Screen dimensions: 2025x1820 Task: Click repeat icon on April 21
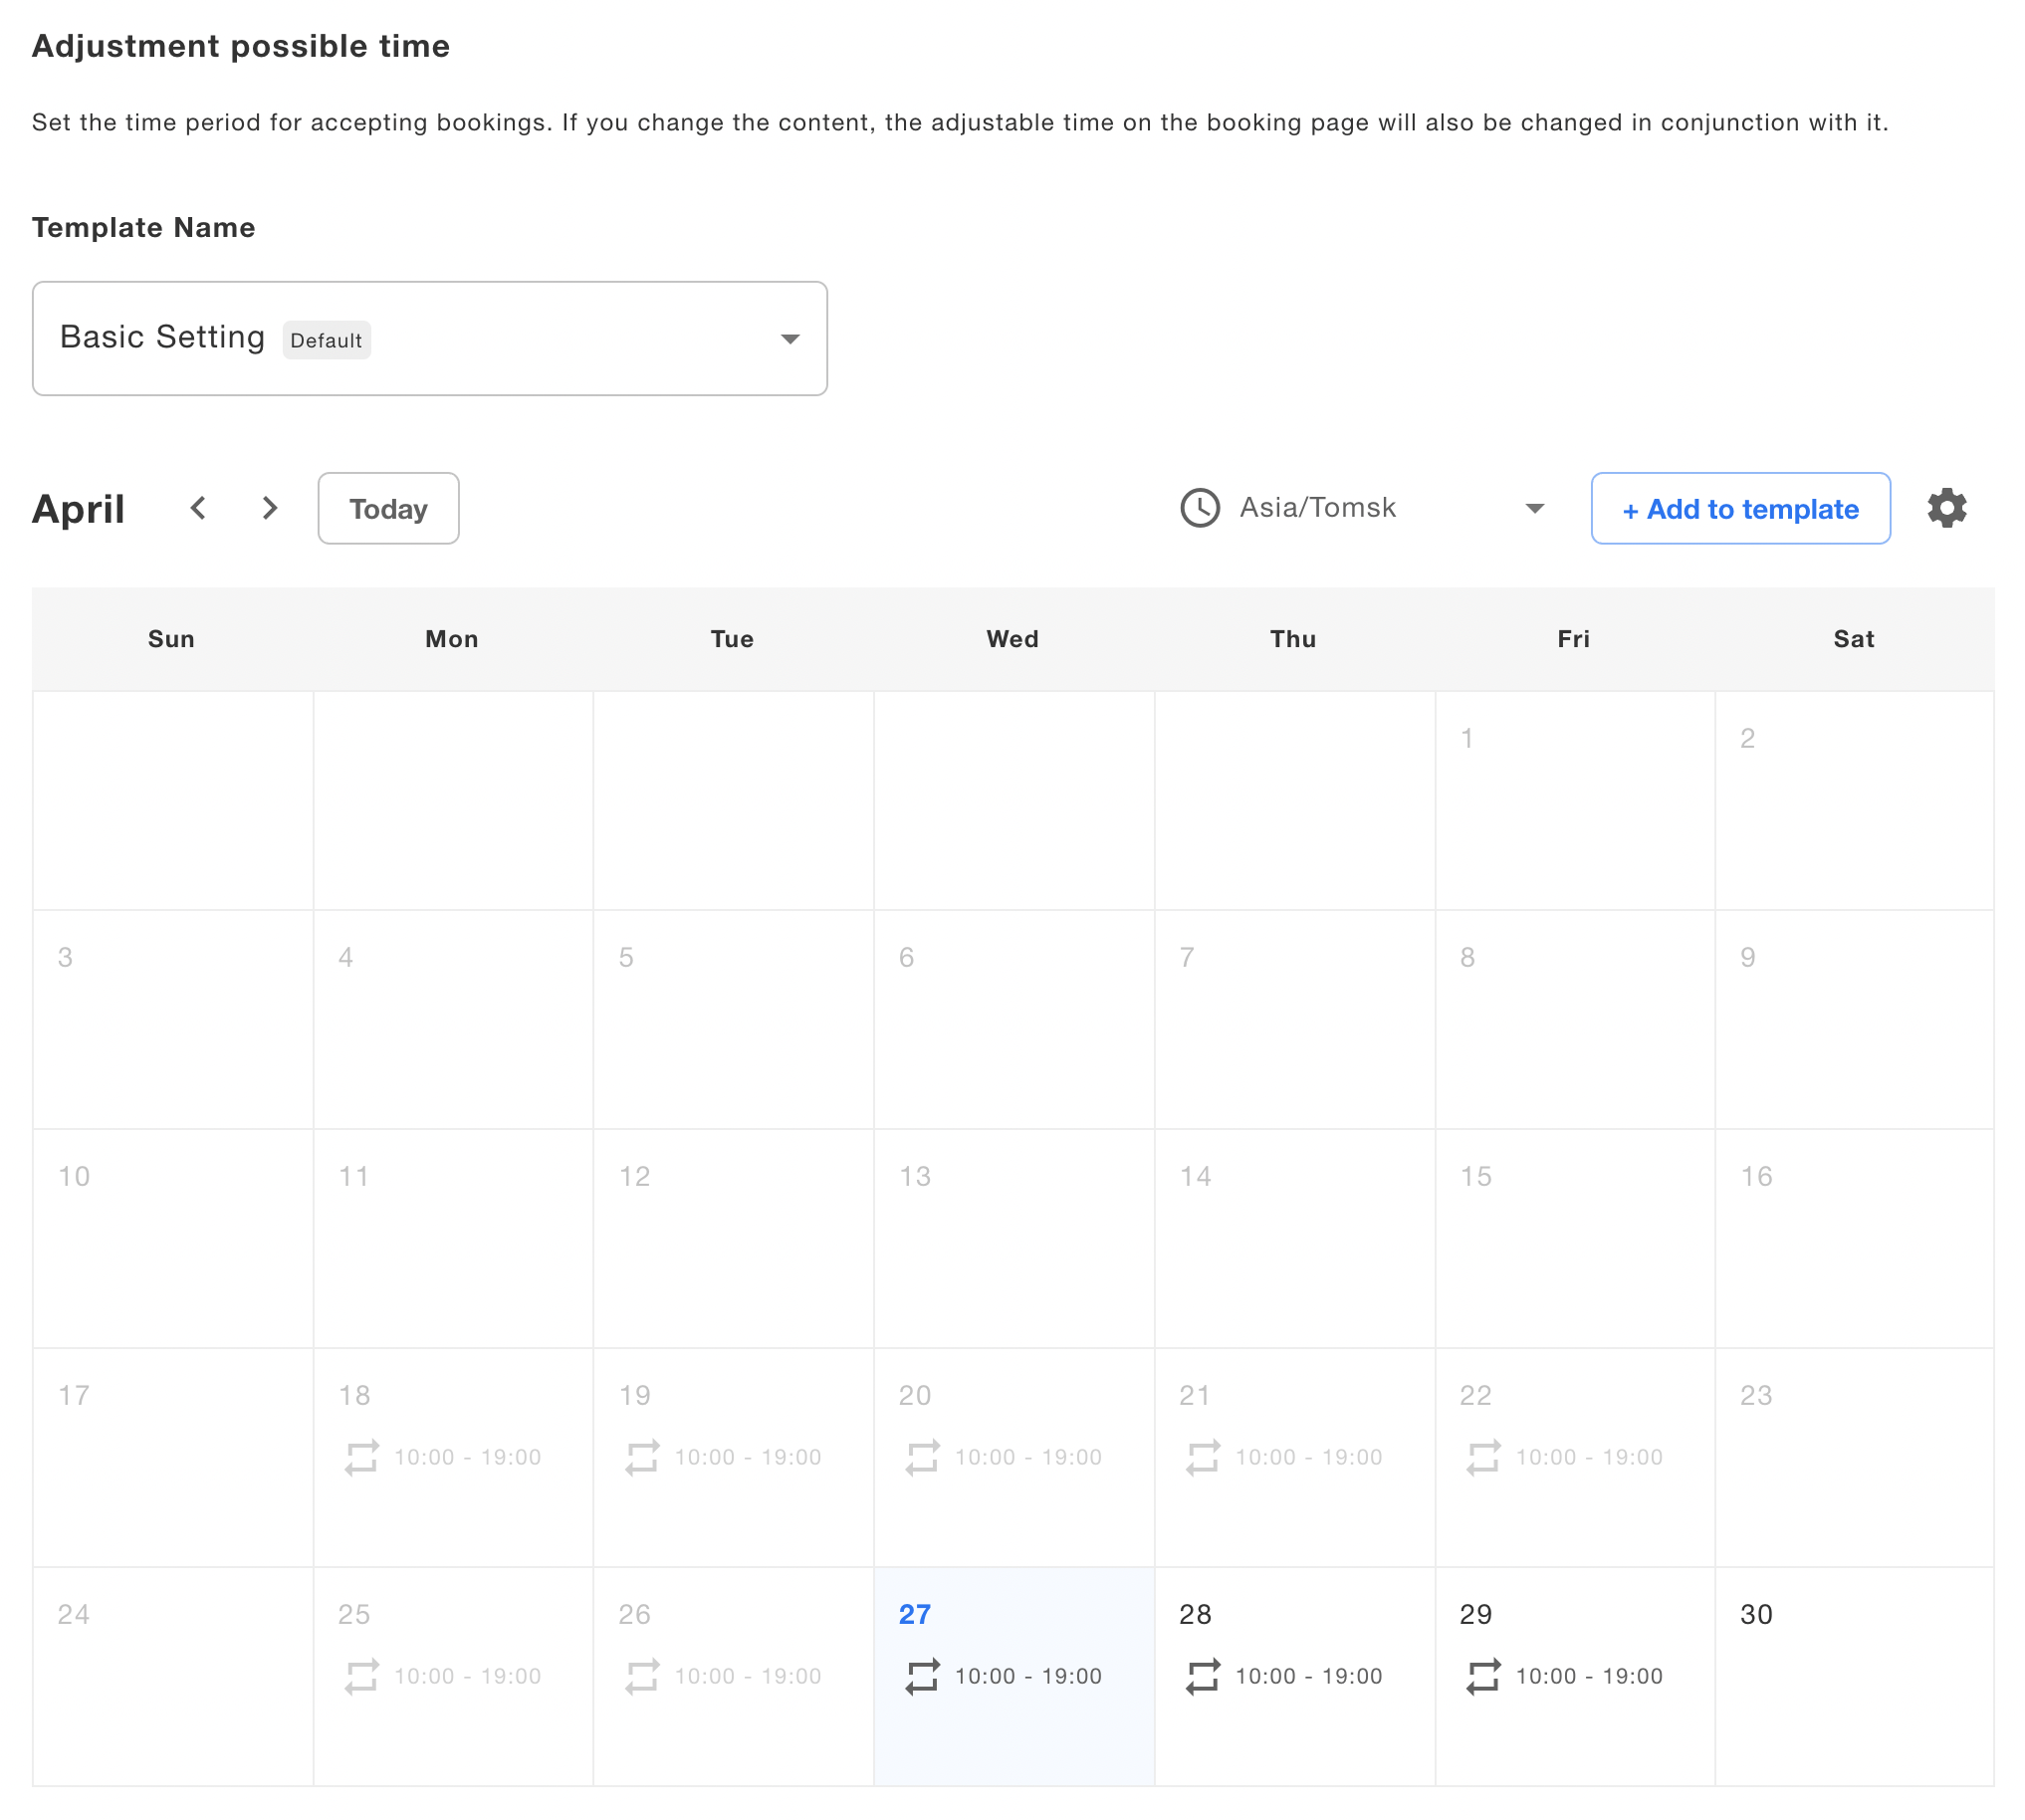pyautogui.click(x=1202, y=1457)
